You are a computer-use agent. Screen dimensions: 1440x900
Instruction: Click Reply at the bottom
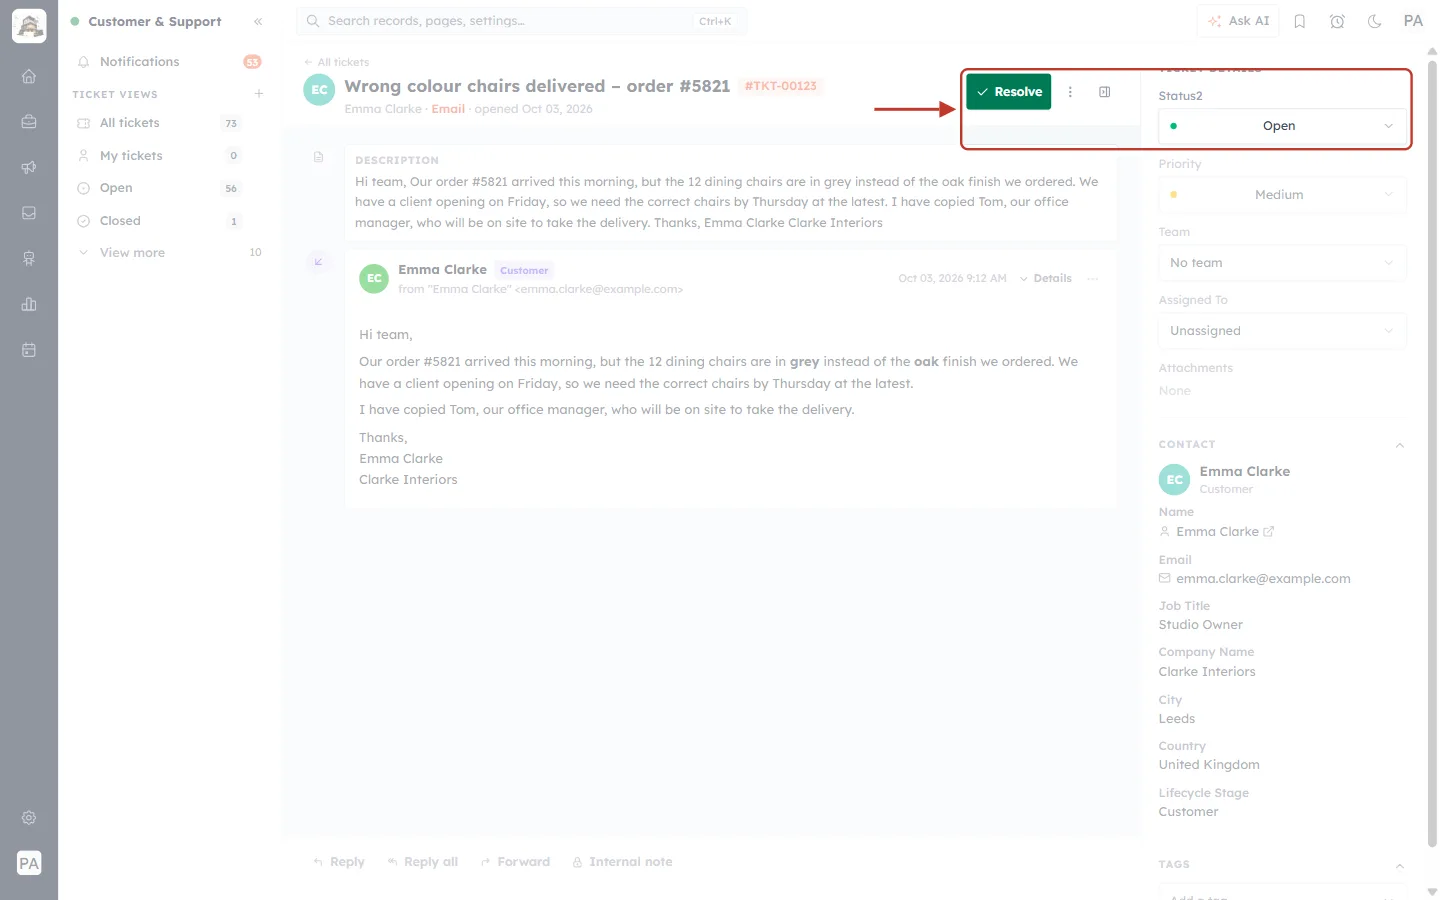(x=339, y=862)
